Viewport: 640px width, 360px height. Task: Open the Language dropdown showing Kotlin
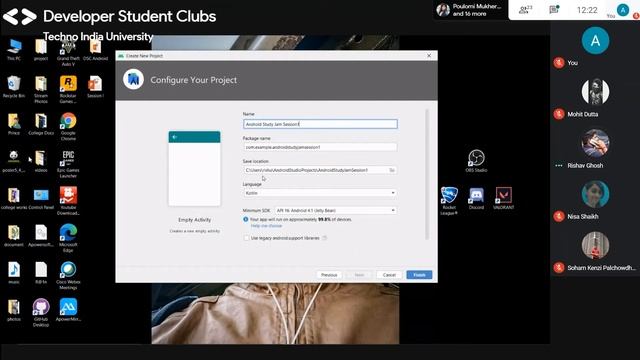(320, 193)
